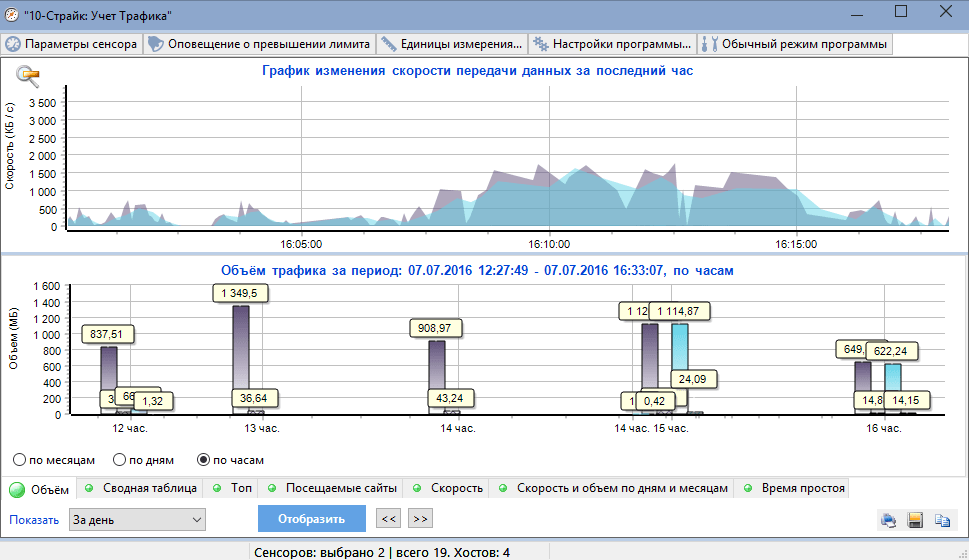Print the traffic chart via printer icon
The height and width of the screenshot is (560, 969).
(x=888, y=520)
